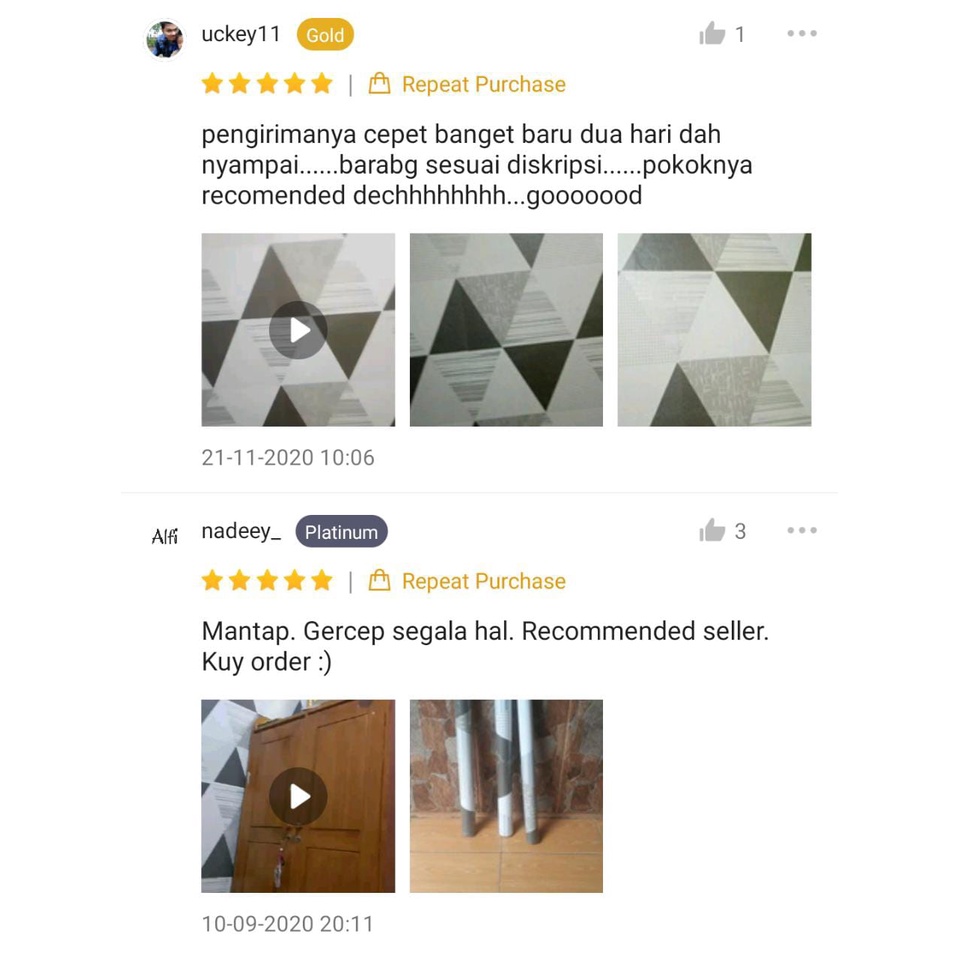Click the five-star rating on uckey11's review
The image size is (958, 958).
click(267, 83)
